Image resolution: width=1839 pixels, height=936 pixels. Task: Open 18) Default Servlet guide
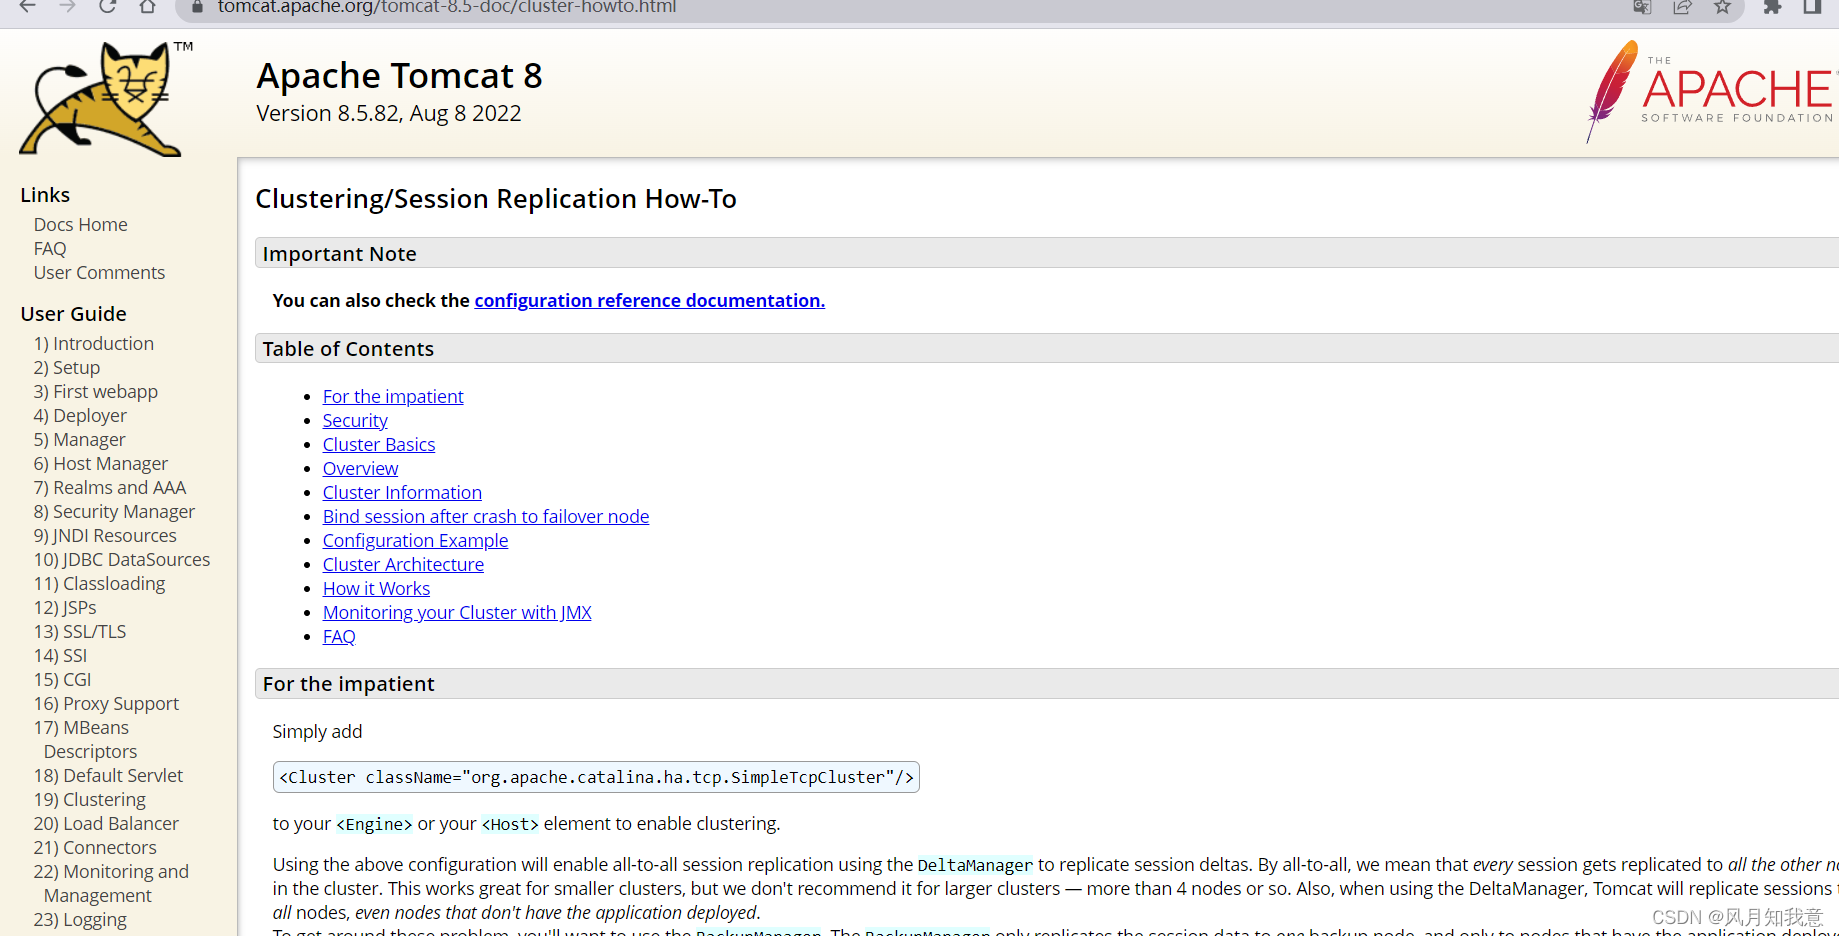click(x=108, y=776)
